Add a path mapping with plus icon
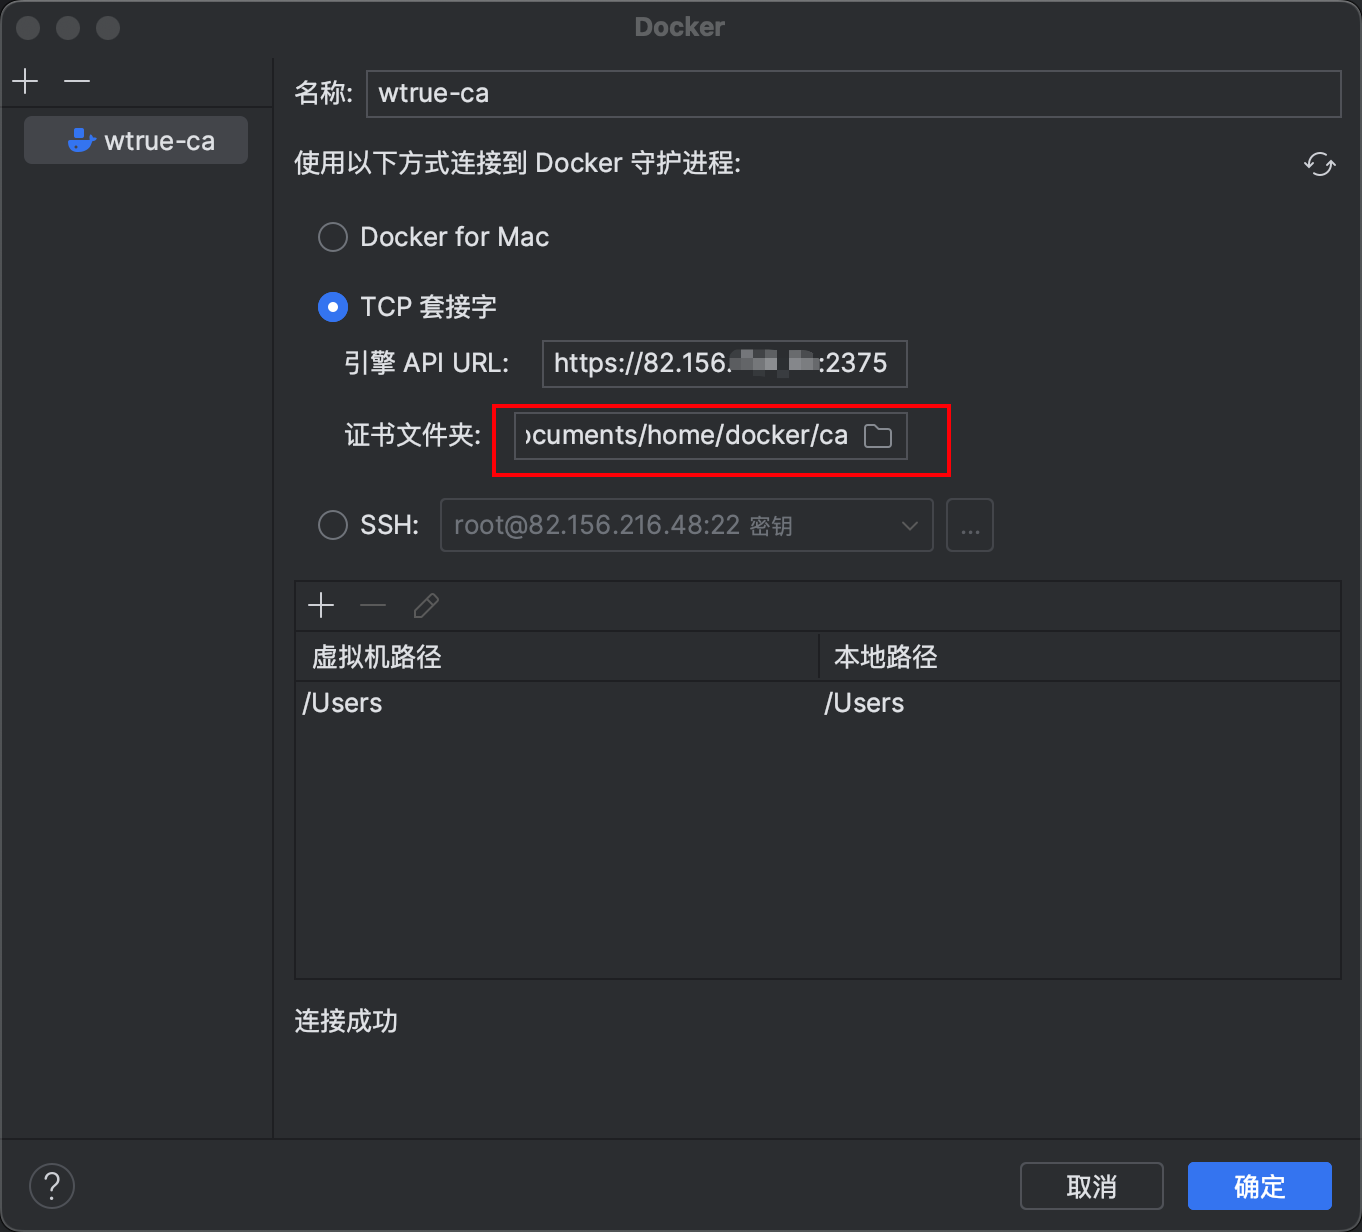1362x1232 pixels. (x=321, y=605)
